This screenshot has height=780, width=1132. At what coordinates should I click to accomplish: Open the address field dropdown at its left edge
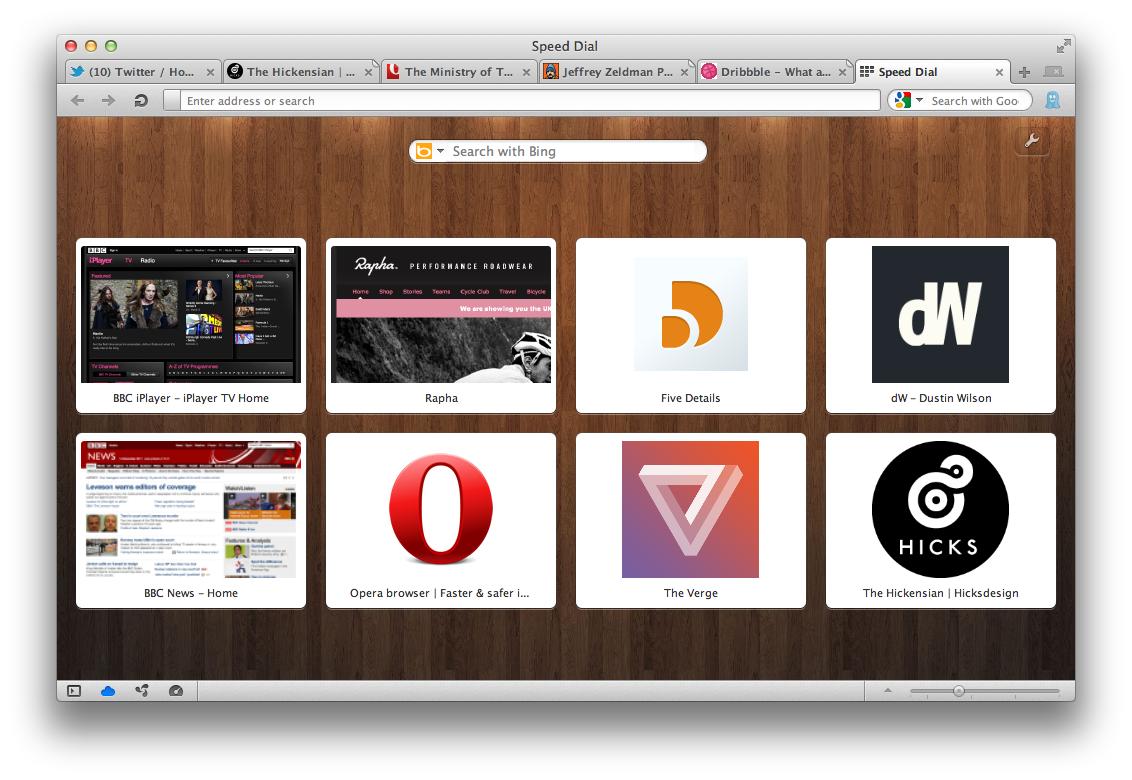tap(172, 100)
